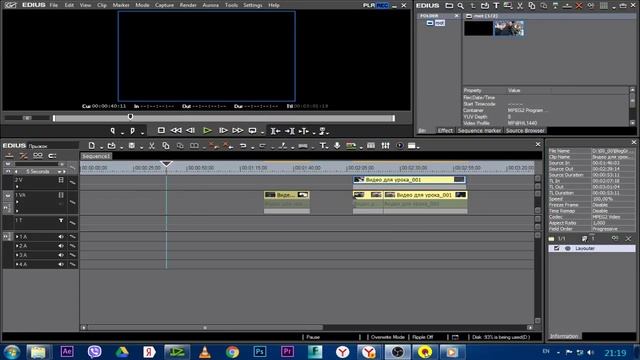Click the Open Project icon in timeline toolbar
Screen dimensions: 640x360
pyautogui.click(x=111, y=146)
